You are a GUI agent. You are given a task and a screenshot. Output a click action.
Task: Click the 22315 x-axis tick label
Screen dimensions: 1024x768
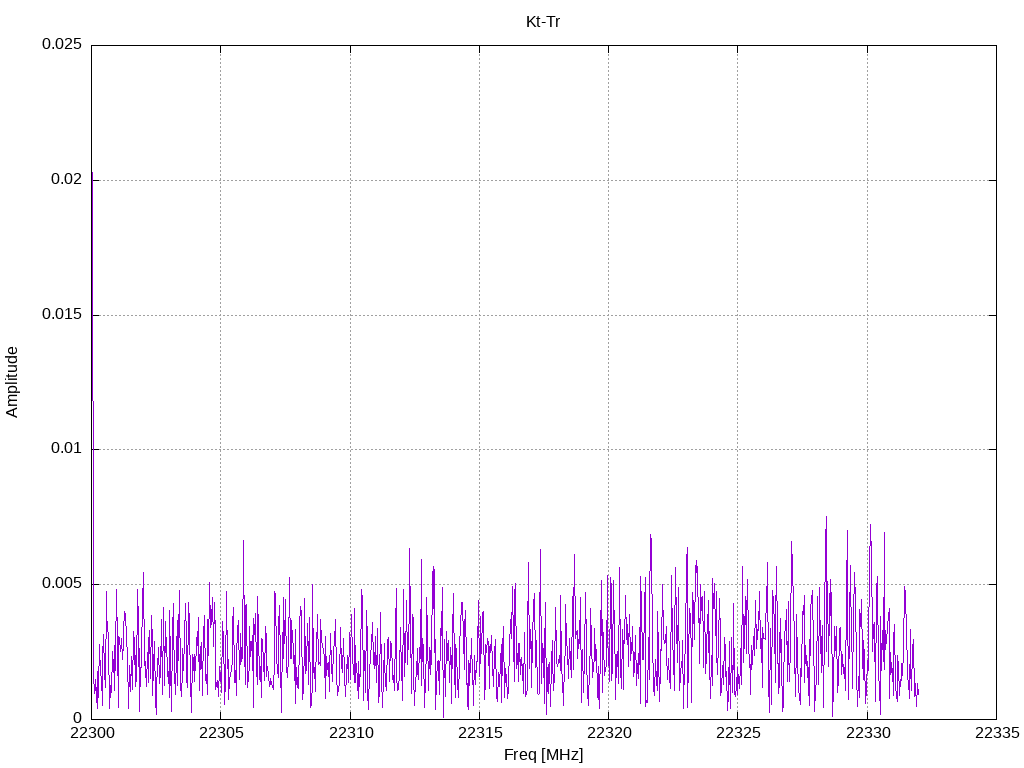coord(479,733)
